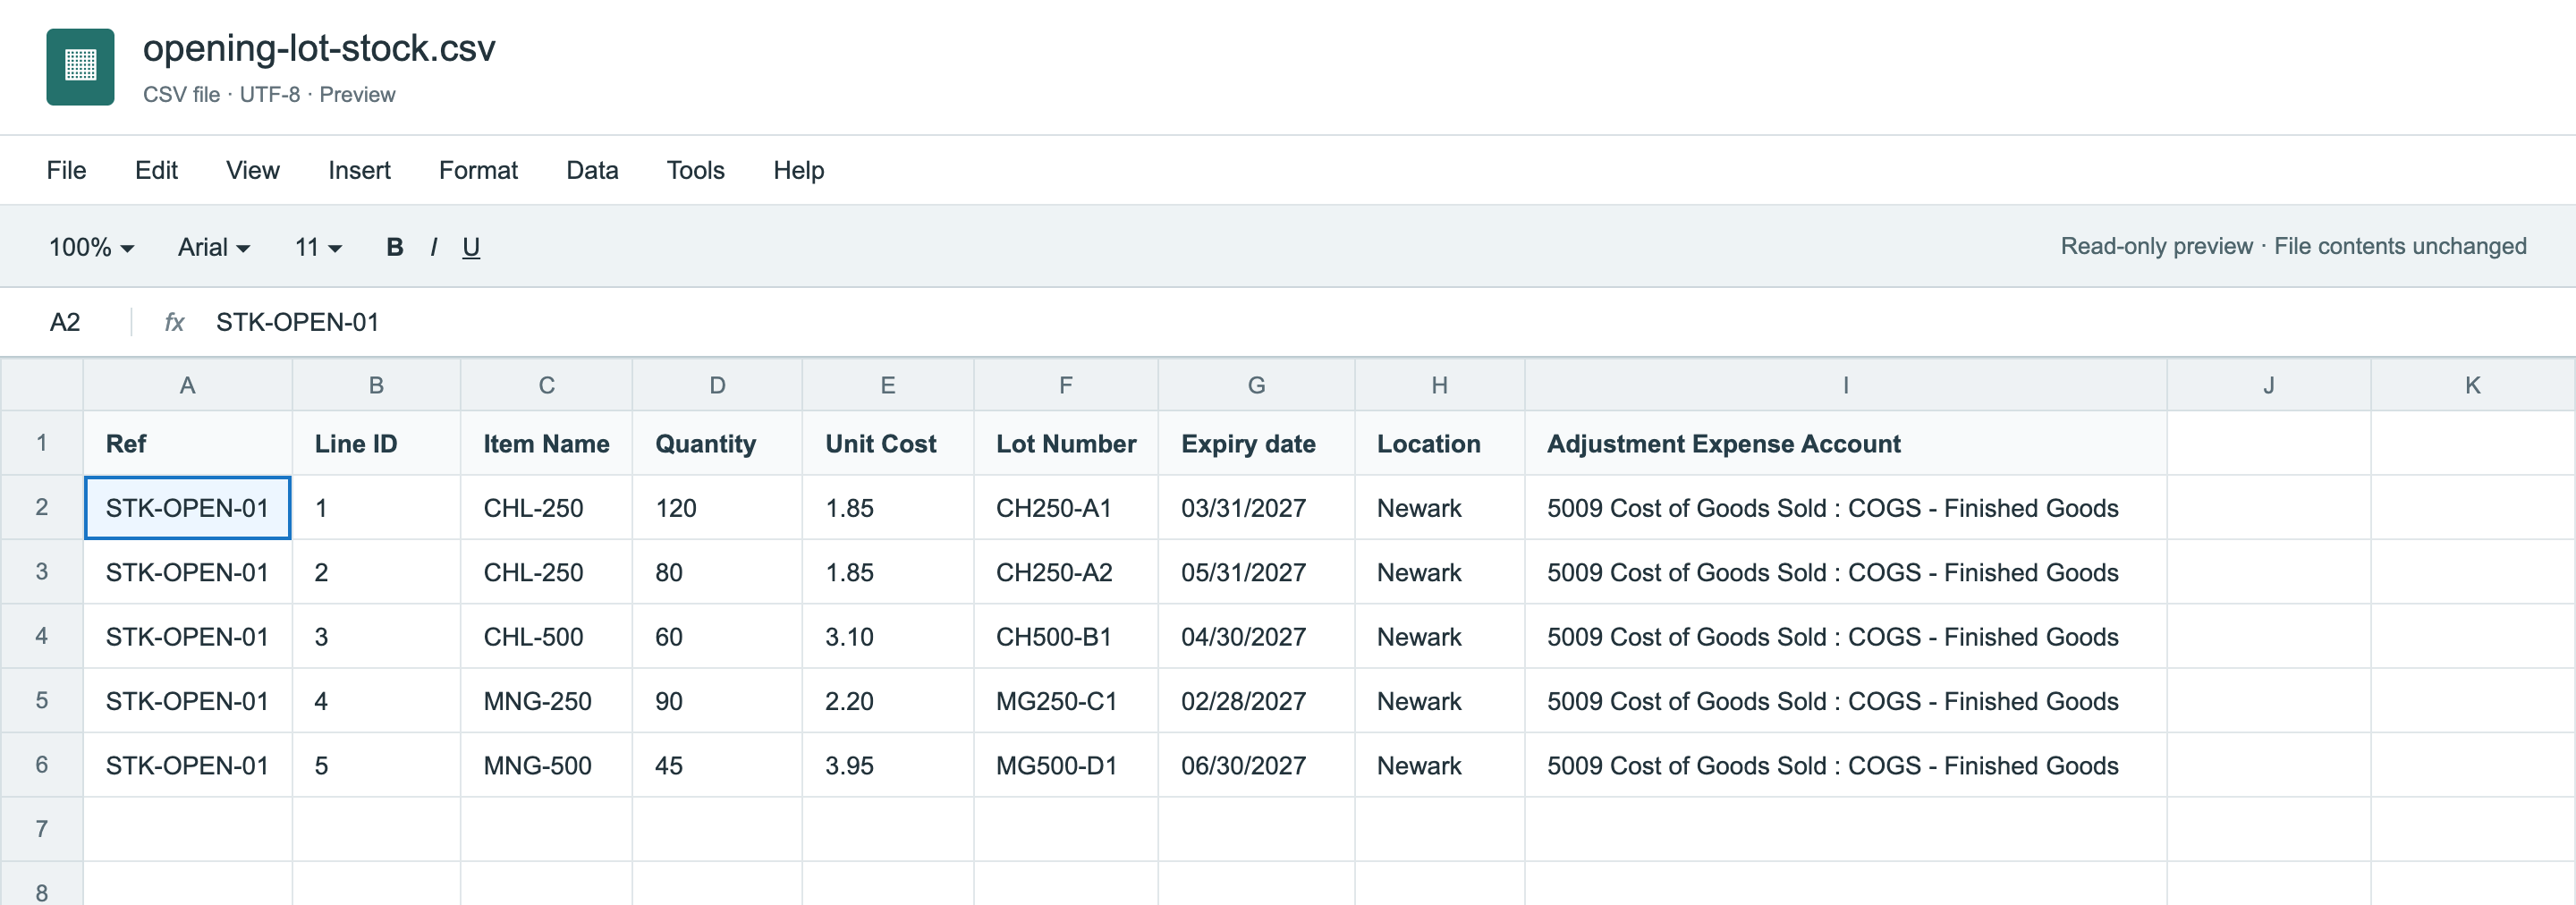Select column G header
2576x905 pixels.
(x=1256, y=385)
